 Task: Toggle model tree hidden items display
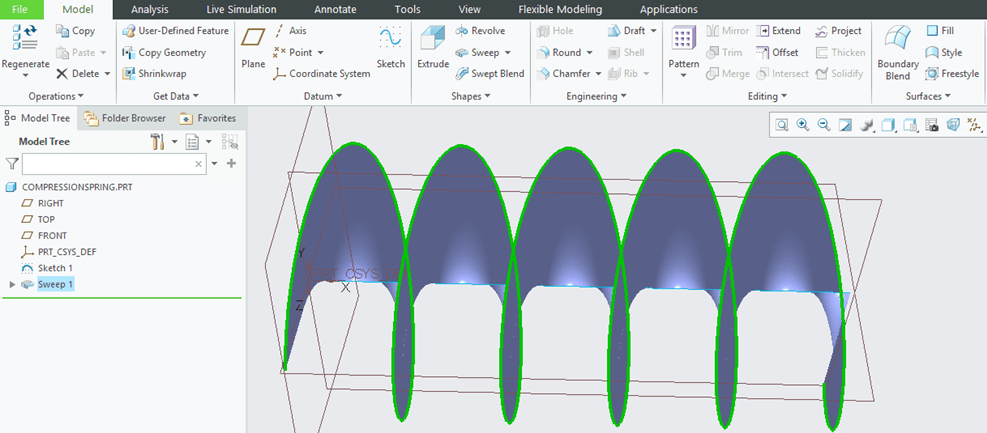point(230,142)
